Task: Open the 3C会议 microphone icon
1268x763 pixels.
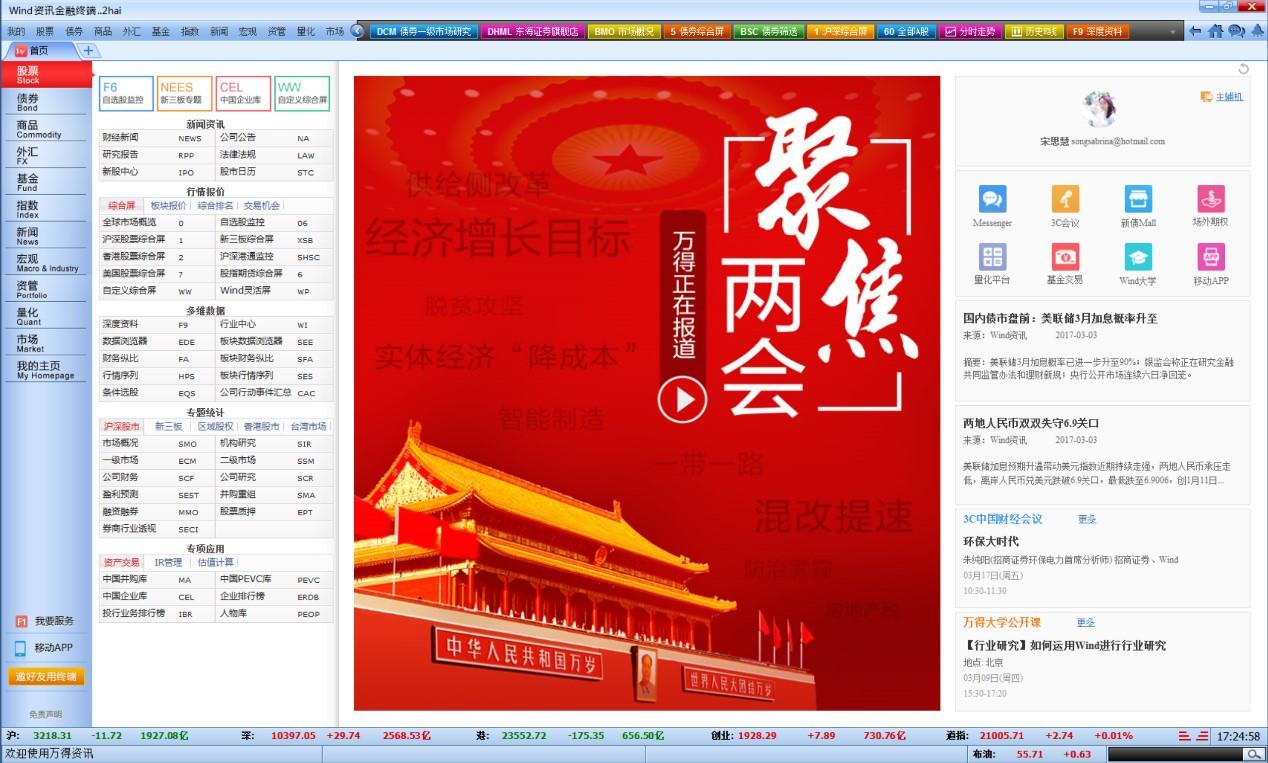Action: pos(1065,199)
